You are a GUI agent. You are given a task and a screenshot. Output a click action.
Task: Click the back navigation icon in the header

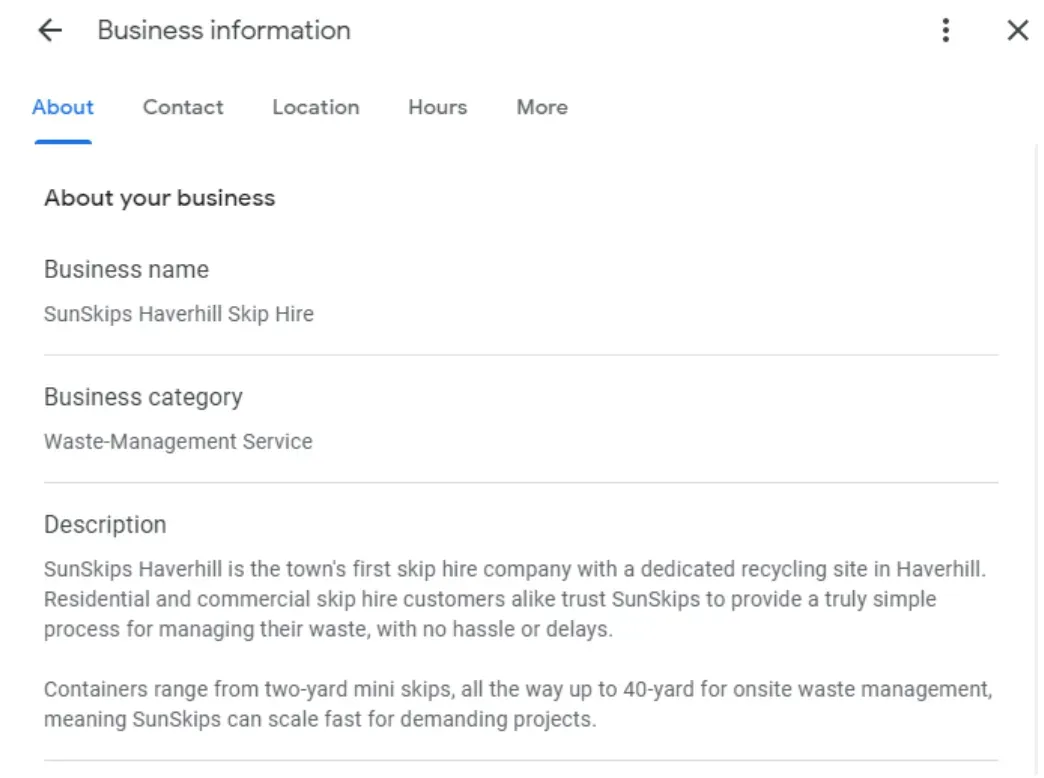(48, 30)
